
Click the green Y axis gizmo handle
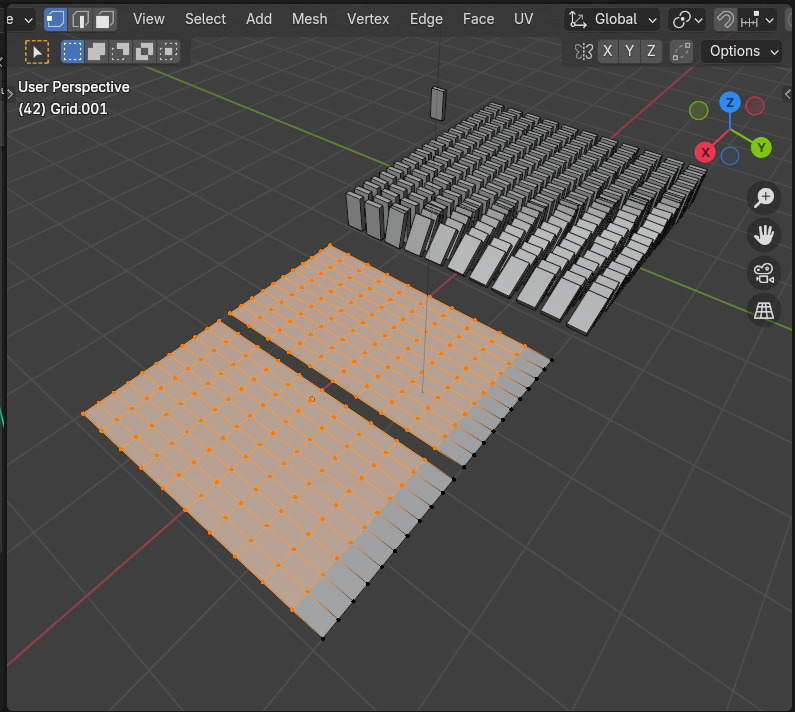point(761,148)
